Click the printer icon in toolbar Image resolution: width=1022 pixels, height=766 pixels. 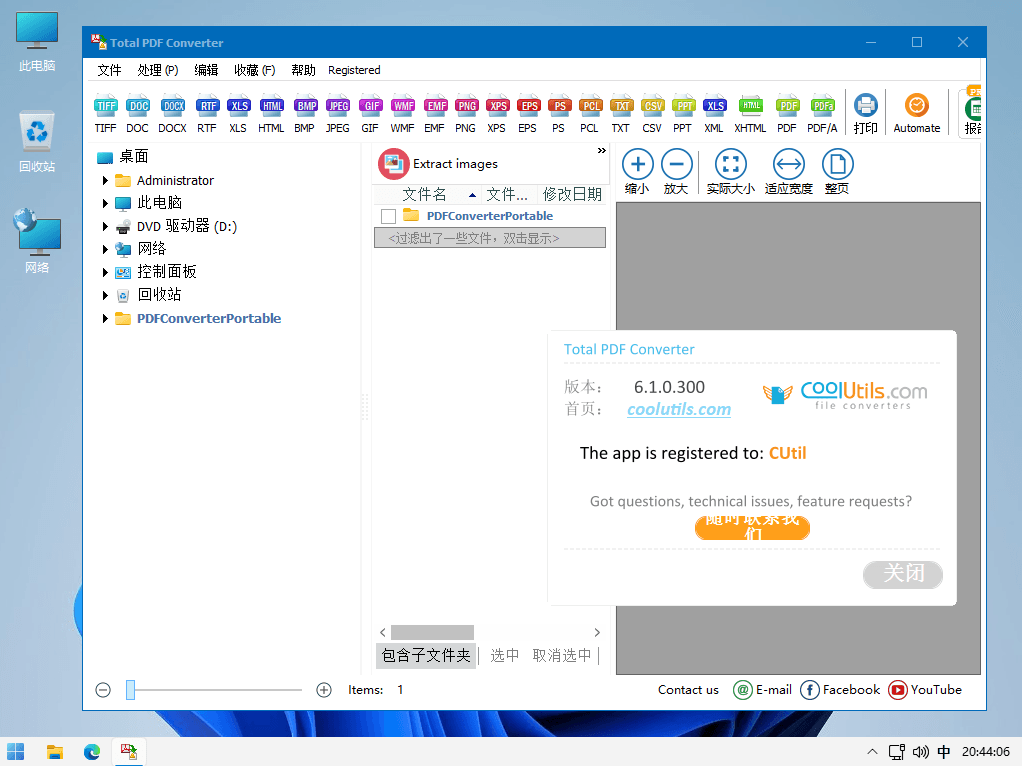(866, 114)
